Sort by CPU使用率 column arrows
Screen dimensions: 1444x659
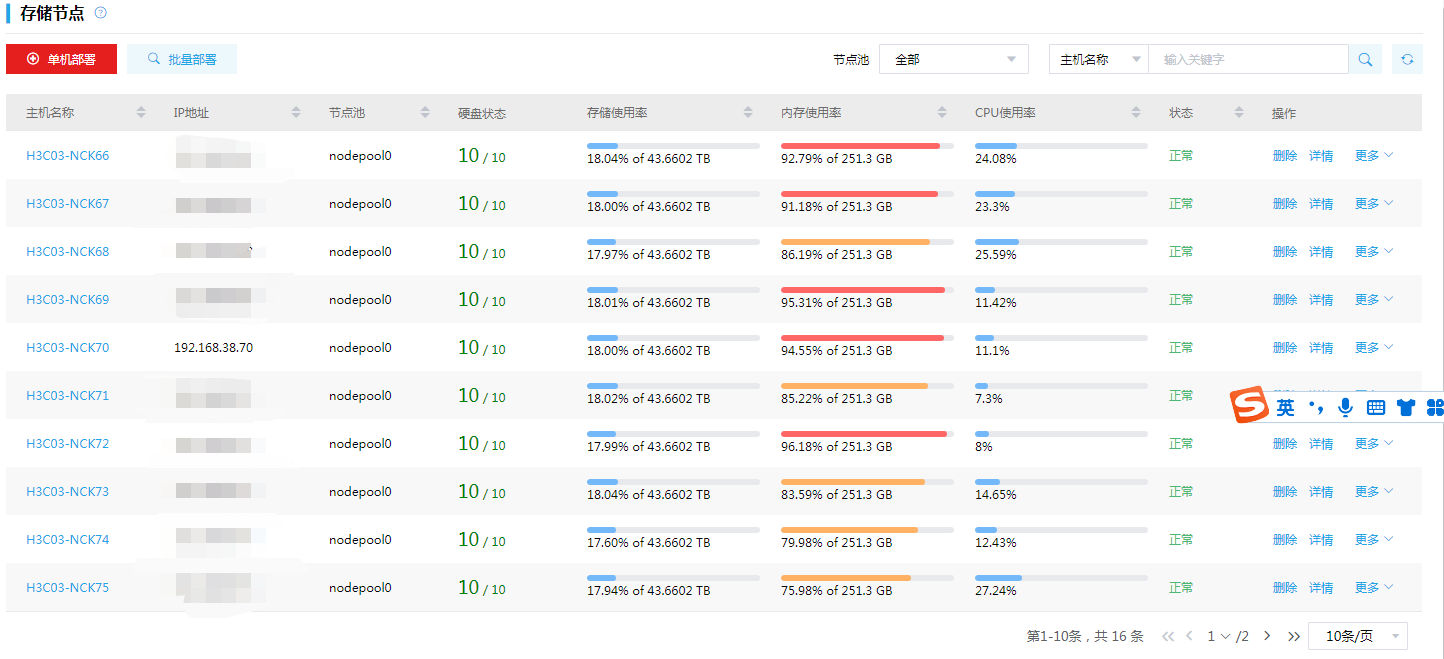coord(1136,113)
